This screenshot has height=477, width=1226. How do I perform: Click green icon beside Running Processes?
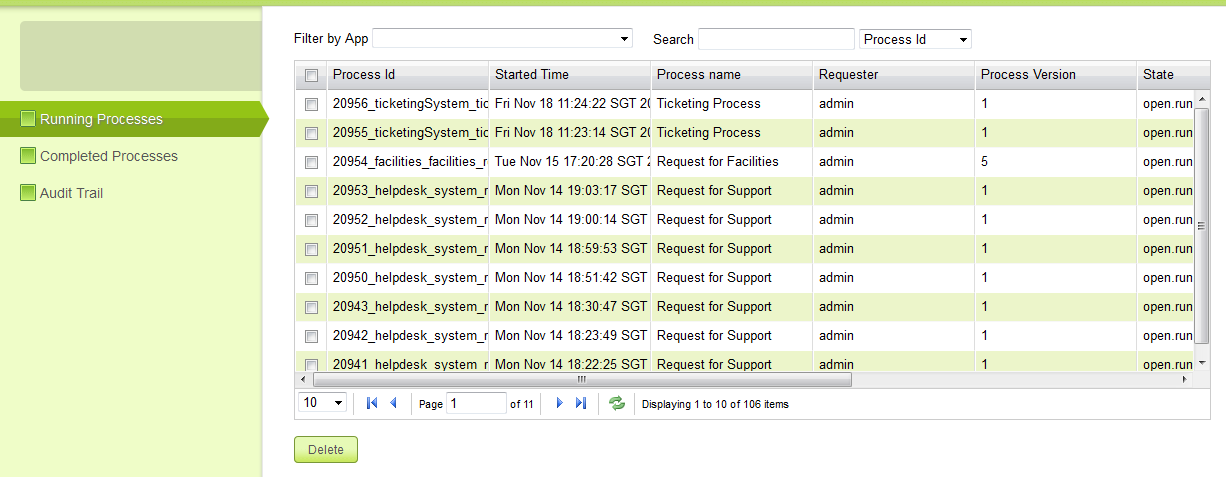tap(28, 119)
